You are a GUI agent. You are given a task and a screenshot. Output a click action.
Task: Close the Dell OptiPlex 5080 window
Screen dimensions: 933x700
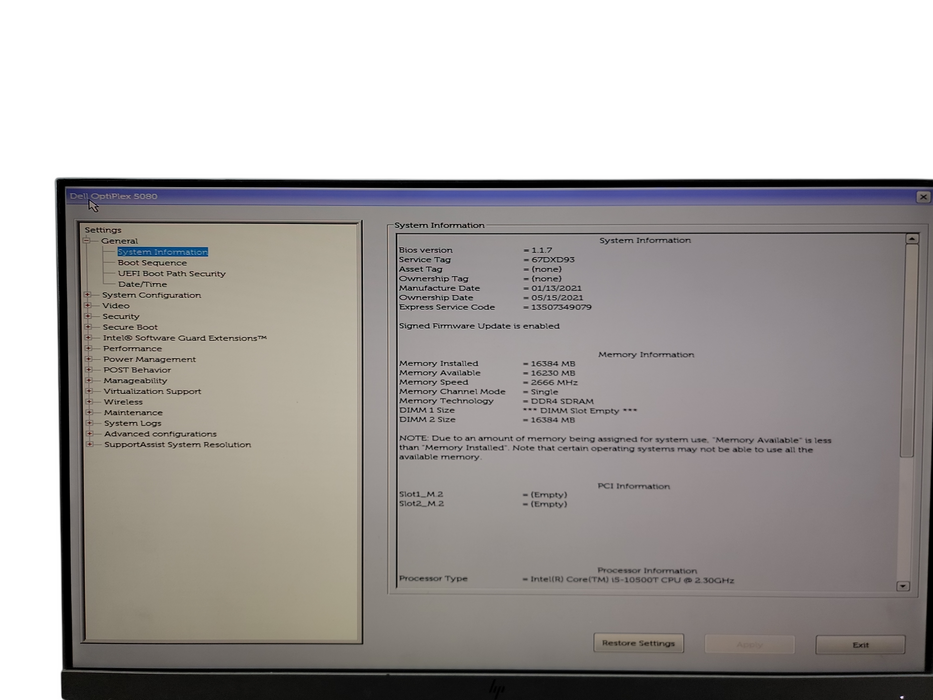(923, 197)
